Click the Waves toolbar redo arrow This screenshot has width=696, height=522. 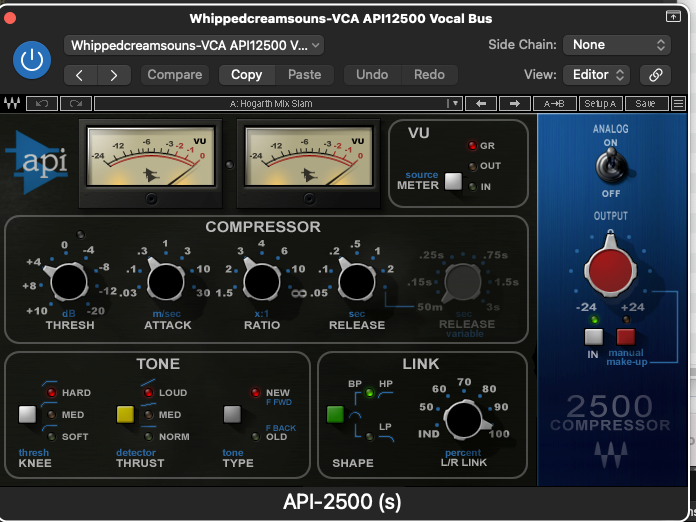click(x=76, y=103)
